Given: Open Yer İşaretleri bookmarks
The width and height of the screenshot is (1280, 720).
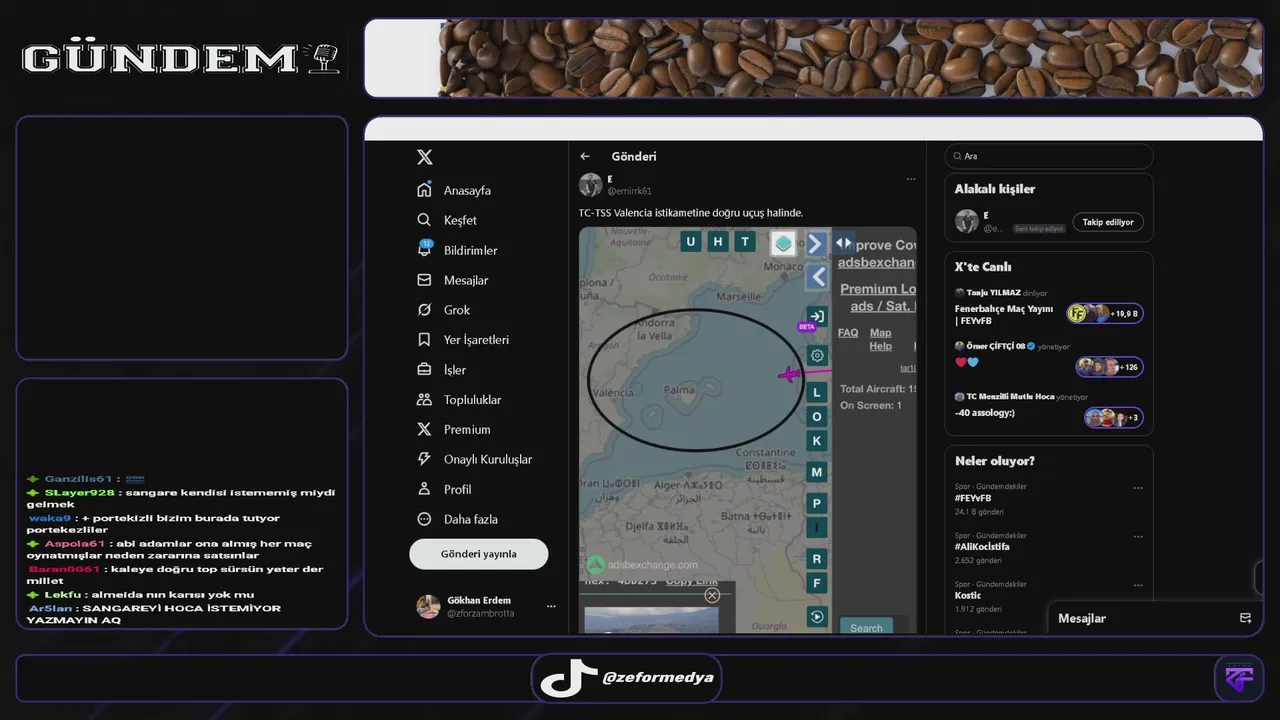Looking at the screenshot, I should (x=463, y=340).
